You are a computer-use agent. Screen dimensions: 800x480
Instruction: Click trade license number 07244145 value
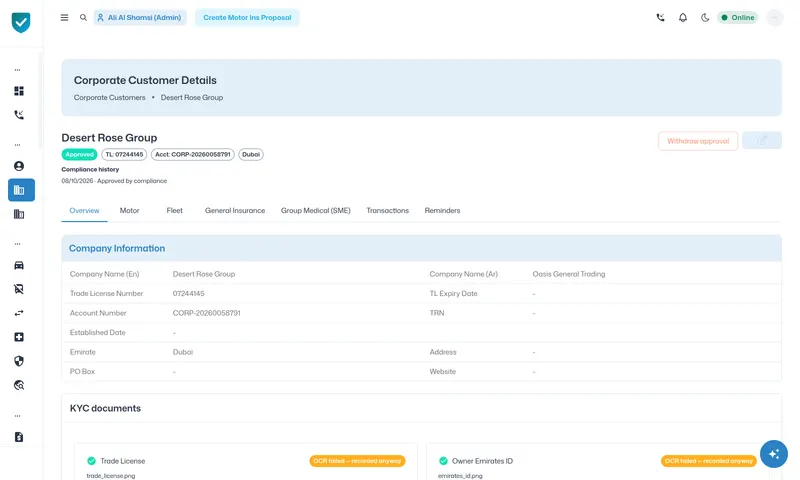189,294
